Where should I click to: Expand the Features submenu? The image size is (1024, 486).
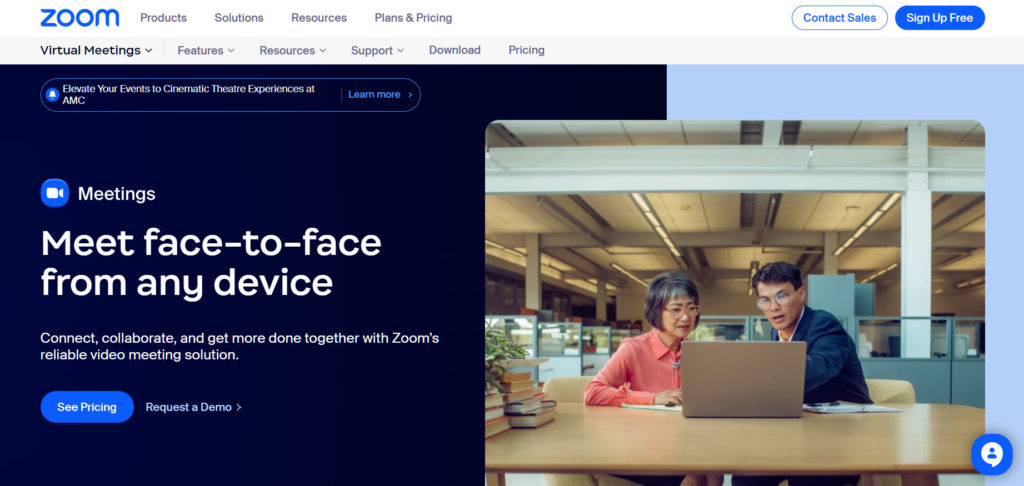(x=205, y=50)
